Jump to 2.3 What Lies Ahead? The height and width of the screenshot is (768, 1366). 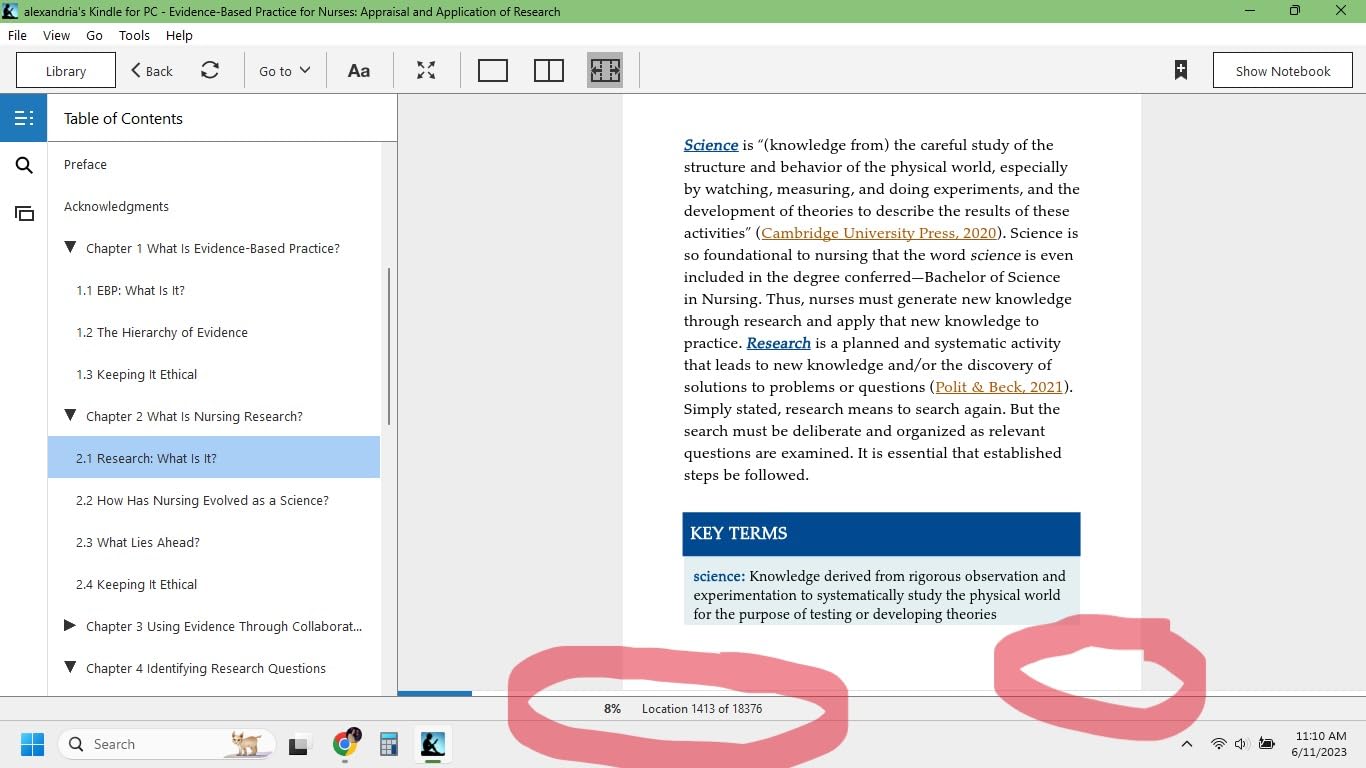(x=138, y=542)
